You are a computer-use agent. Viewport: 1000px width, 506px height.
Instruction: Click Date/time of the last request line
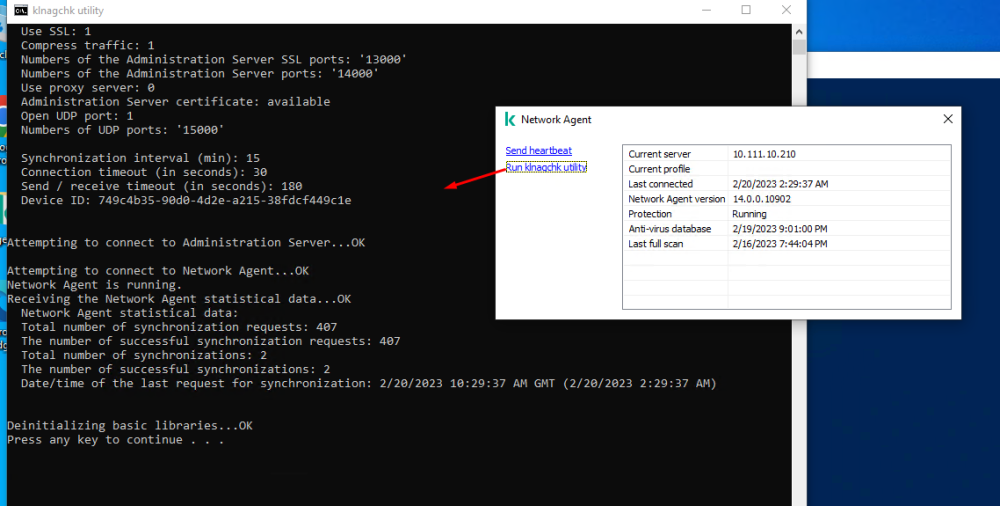click(369, 383)
